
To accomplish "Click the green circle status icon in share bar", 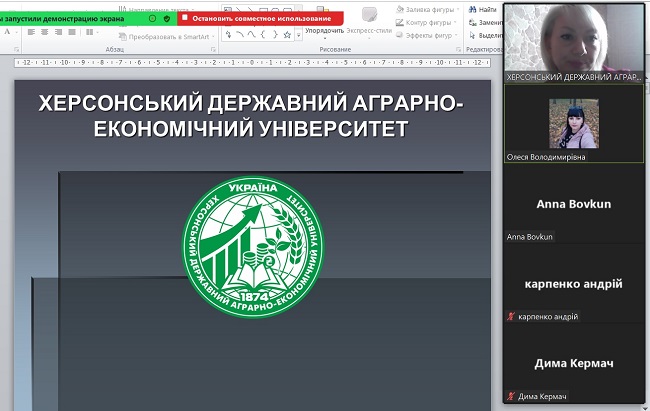I will (x=153, y=18).
